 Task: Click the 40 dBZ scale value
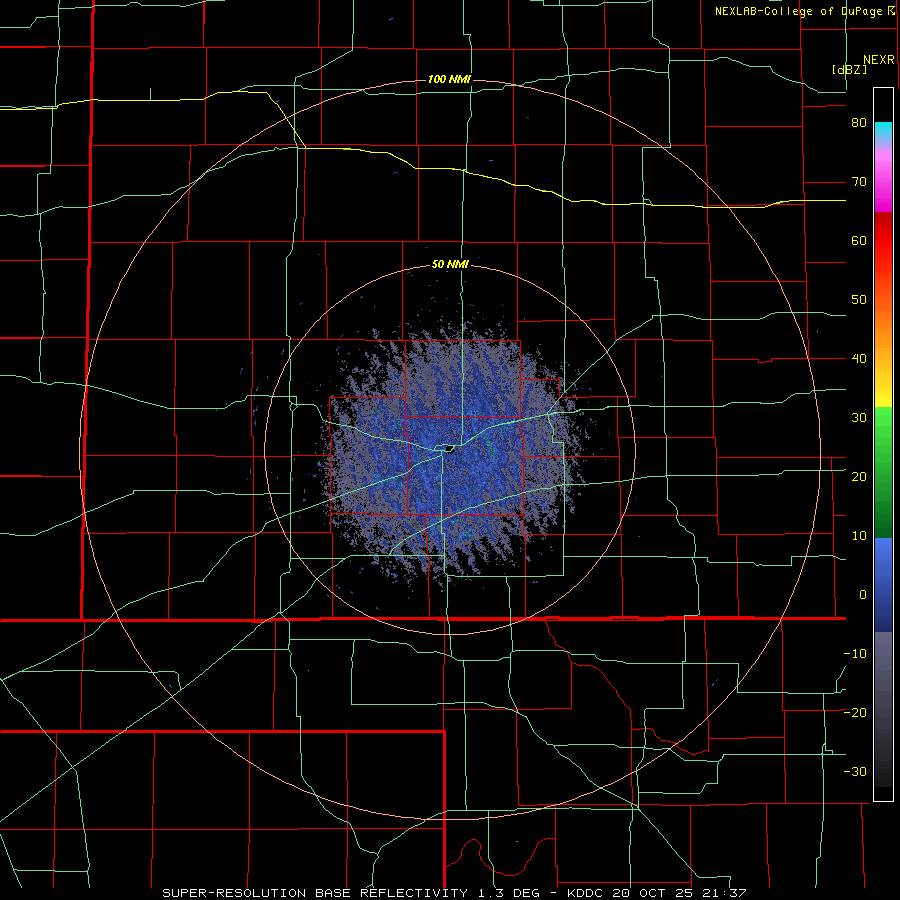pyautogui.click(x=859, y=359)
